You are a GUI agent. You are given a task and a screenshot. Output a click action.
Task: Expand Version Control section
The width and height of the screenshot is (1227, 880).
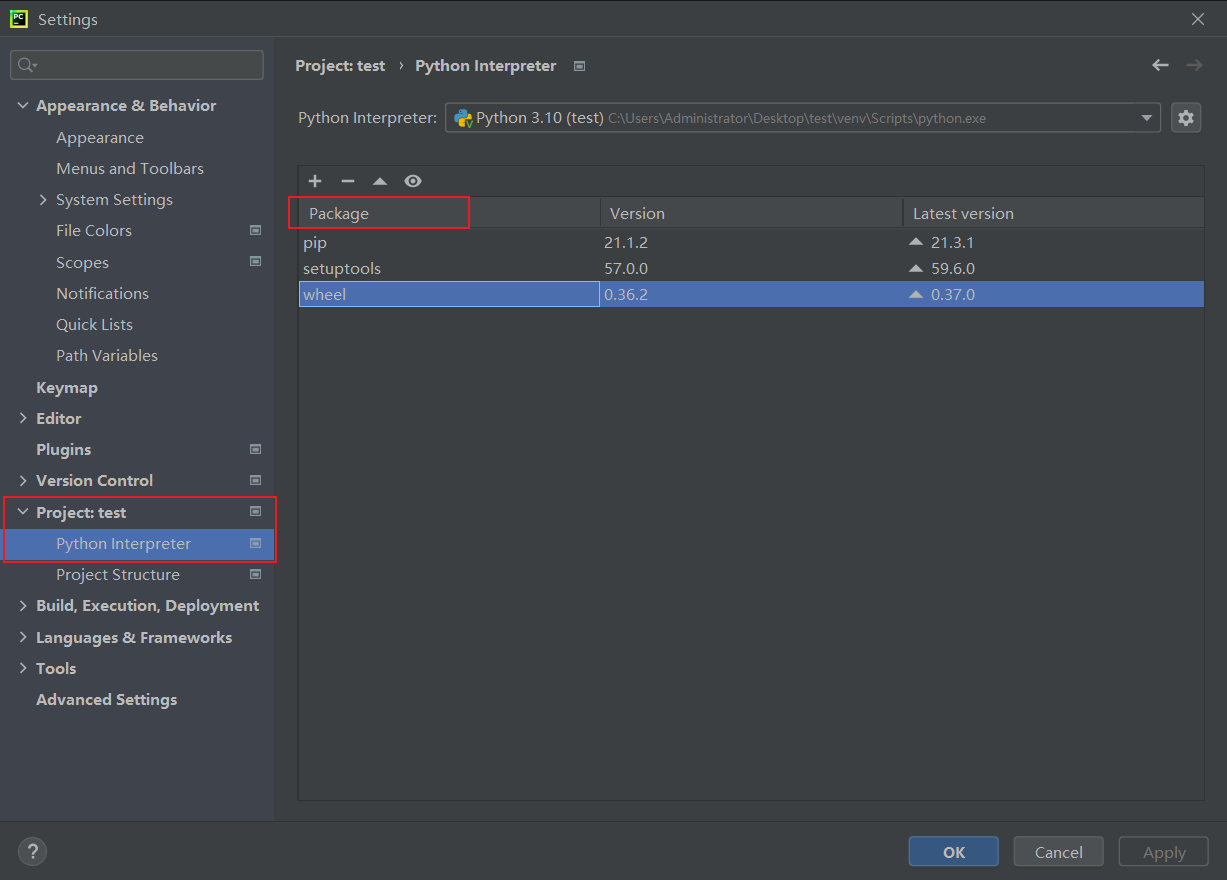pos(23,480)
